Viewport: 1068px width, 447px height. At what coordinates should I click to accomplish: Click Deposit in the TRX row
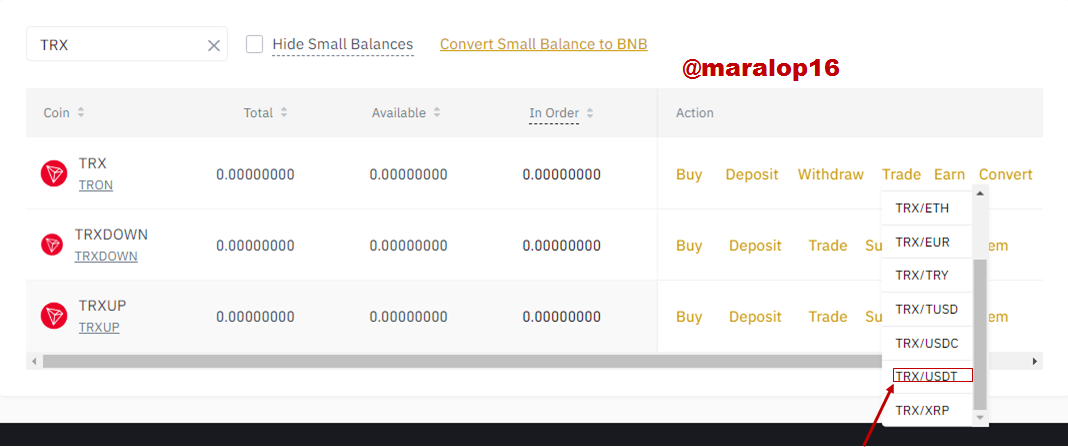tap(751, 174)
